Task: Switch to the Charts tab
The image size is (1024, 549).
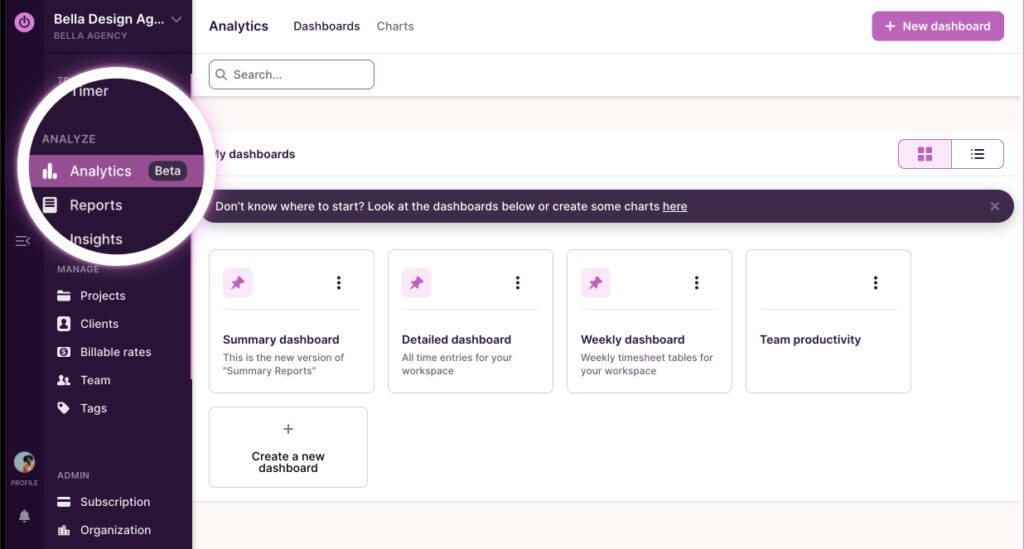Action: (395, 26)
